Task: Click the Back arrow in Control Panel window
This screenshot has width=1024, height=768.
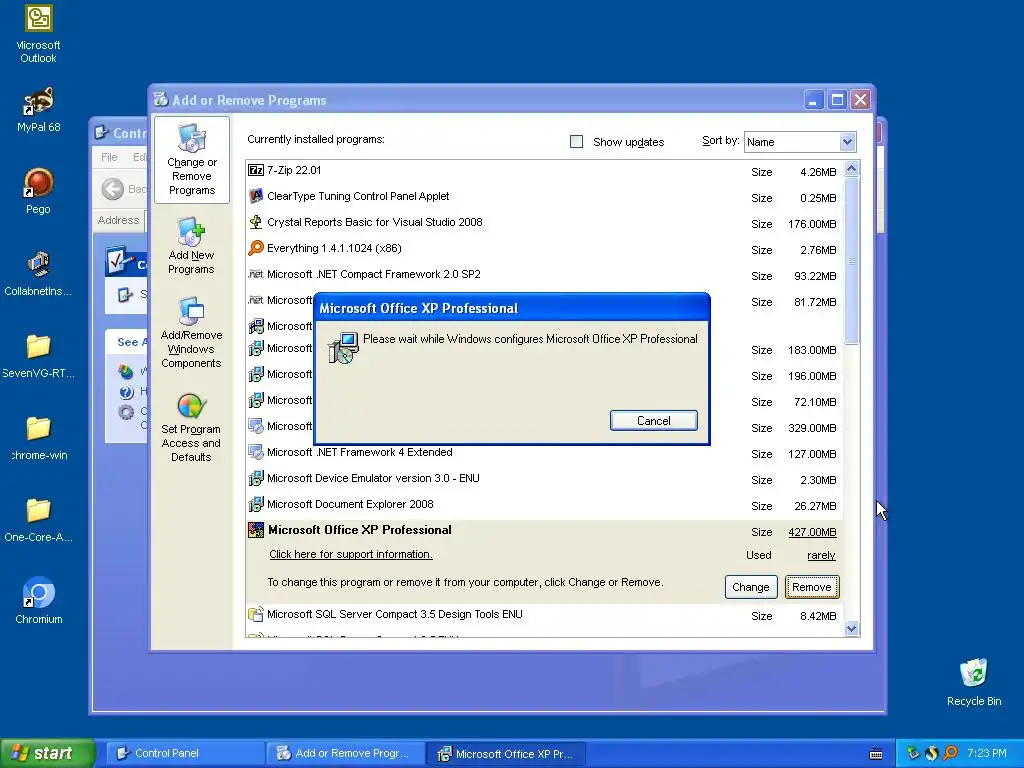Action: click(113, 189)
